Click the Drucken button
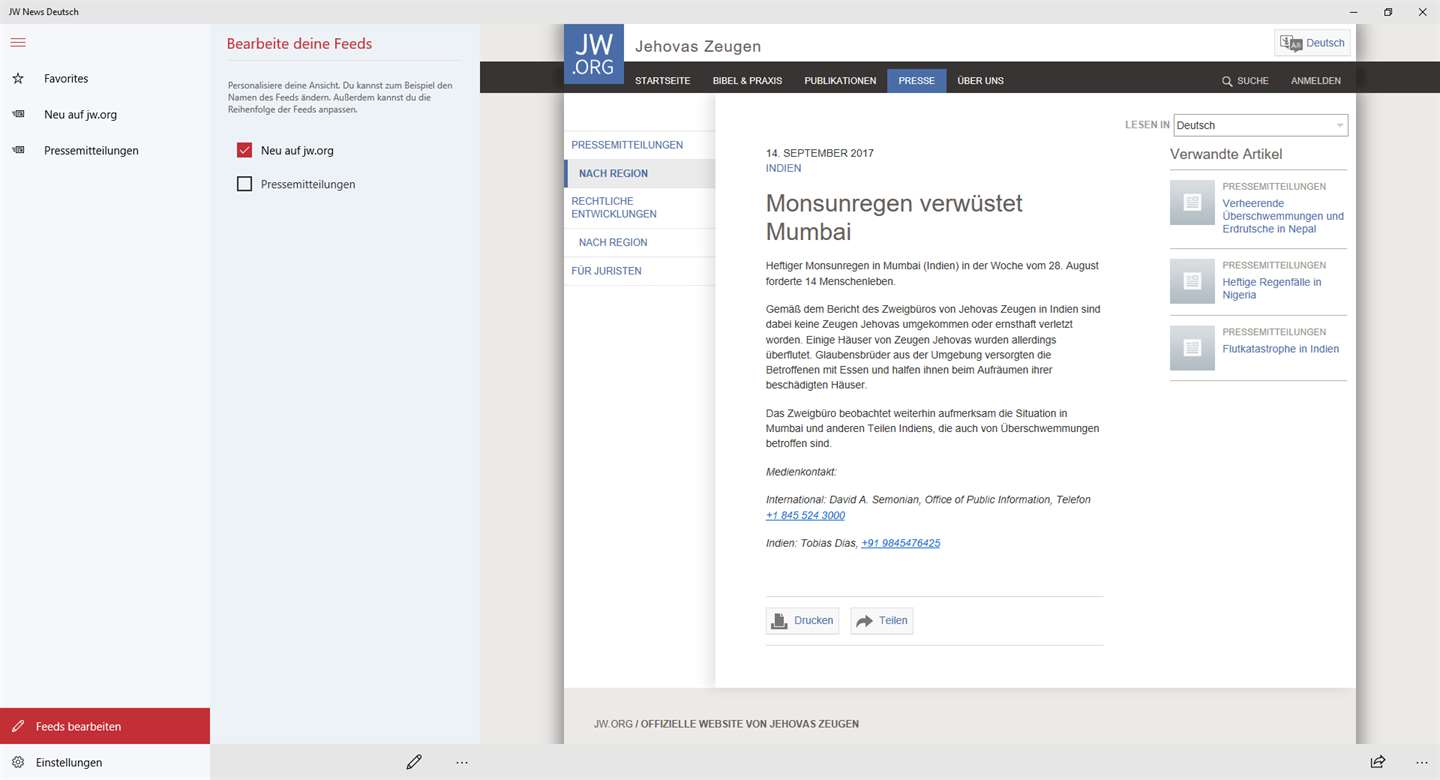 (802, 621)
